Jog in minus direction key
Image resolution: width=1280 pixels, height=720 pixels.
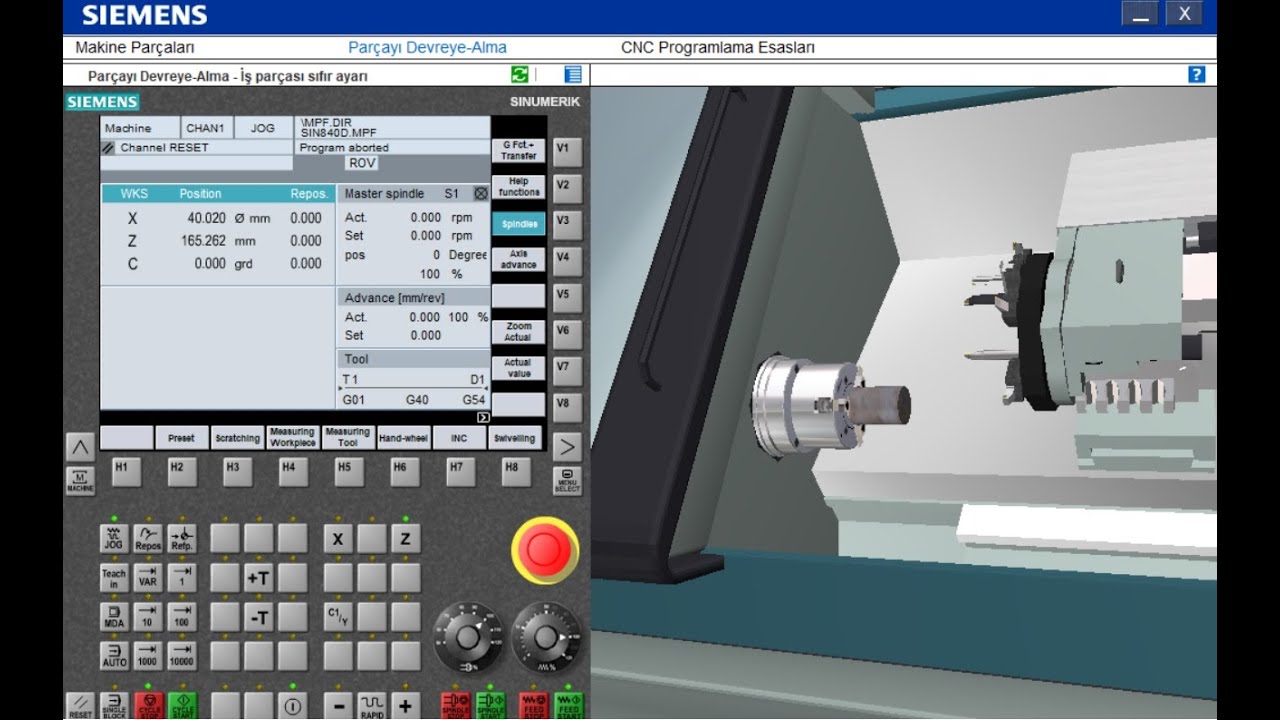click(338, 706)
